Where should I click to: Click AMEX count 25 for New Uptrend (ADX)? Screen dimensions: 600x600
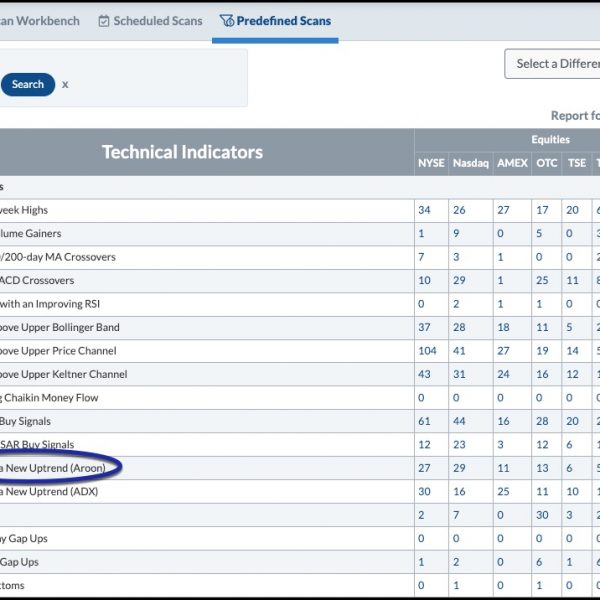503,492
